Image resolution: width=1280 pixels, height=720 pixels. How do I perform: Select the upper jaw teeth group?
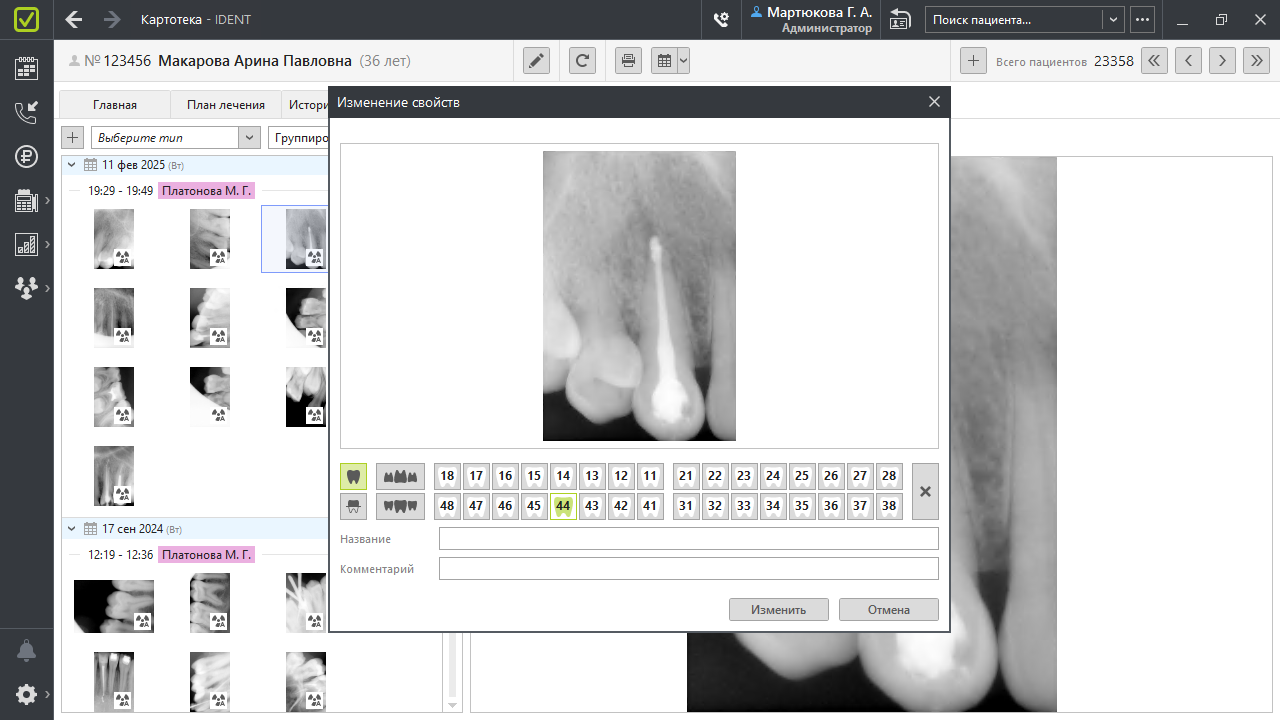point(400,476)
